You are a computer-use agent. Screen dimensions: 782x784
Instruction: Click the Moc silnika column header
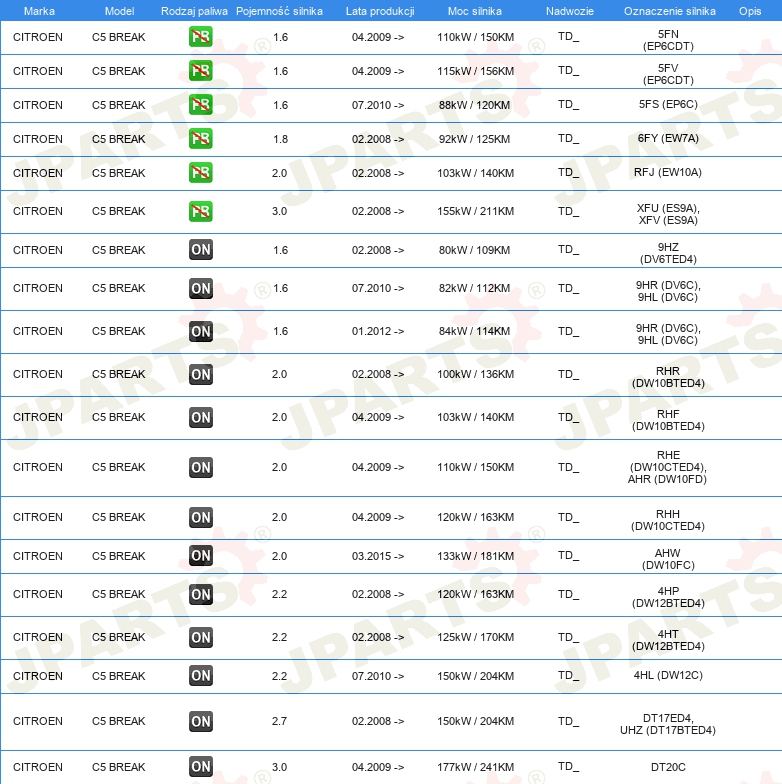pyautogui.click(x=474, y=11)
